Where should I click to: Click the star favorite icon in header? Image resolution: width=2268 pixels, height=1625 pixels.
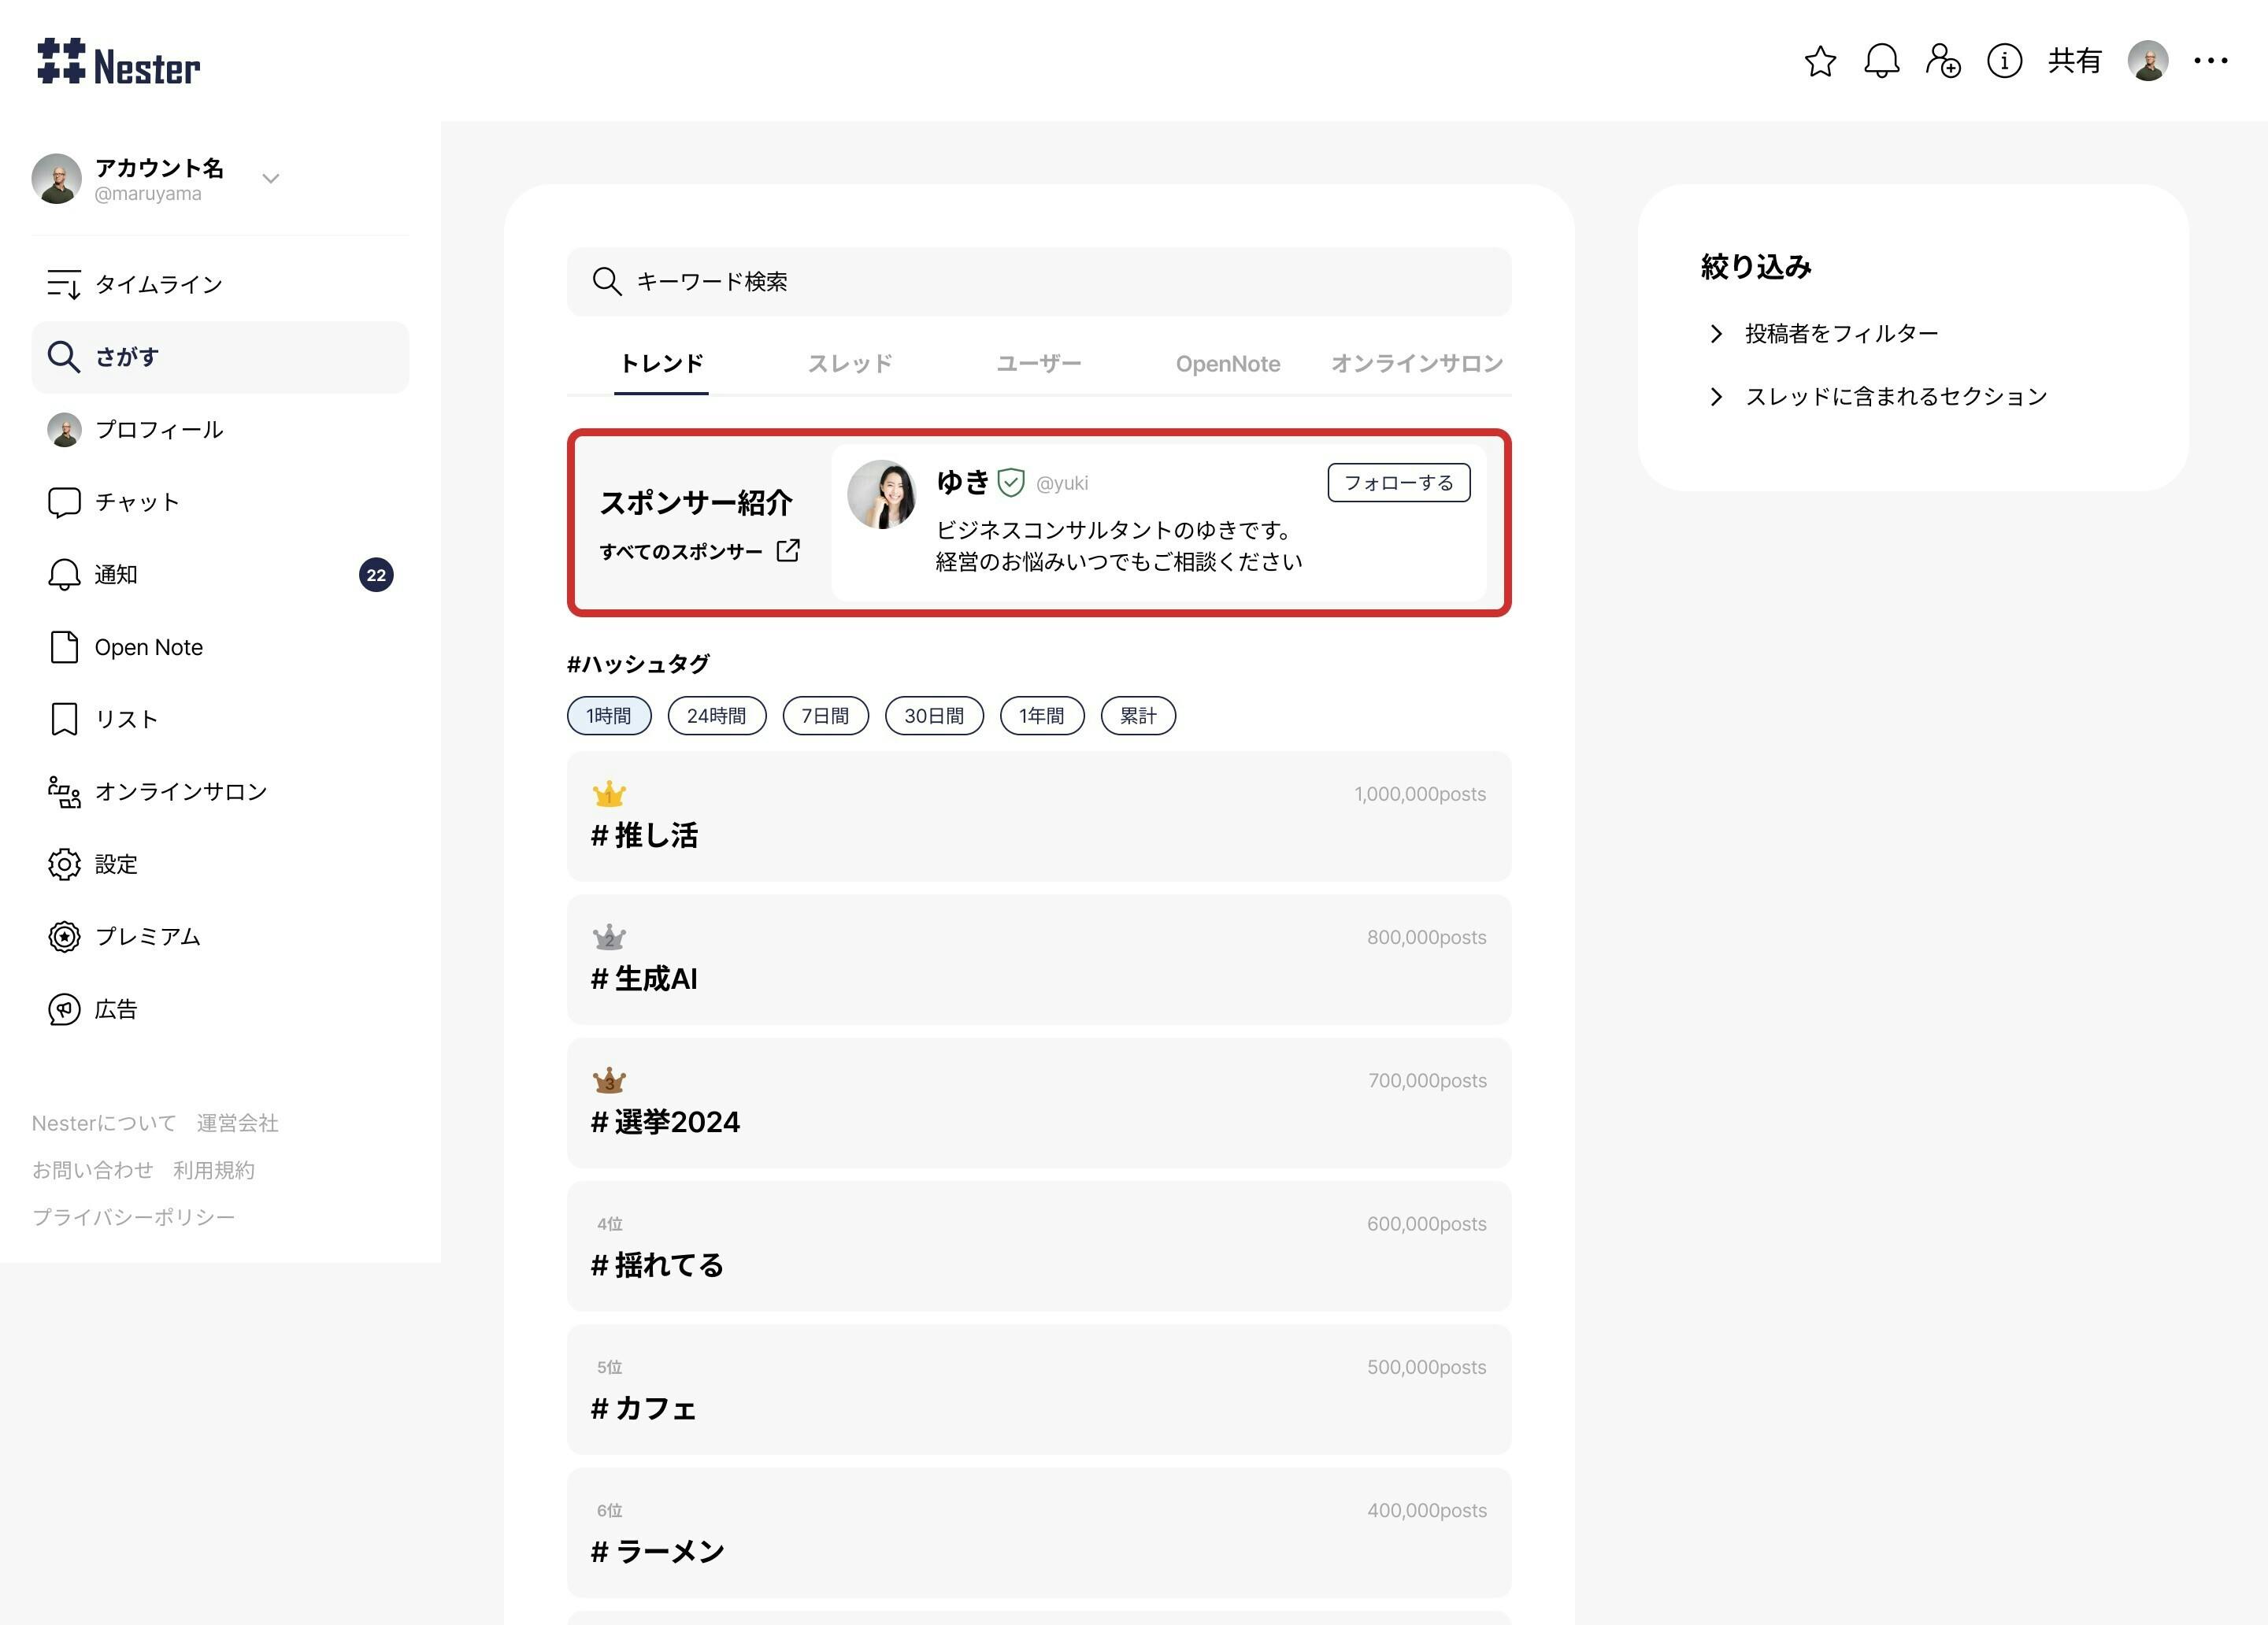1819,61
